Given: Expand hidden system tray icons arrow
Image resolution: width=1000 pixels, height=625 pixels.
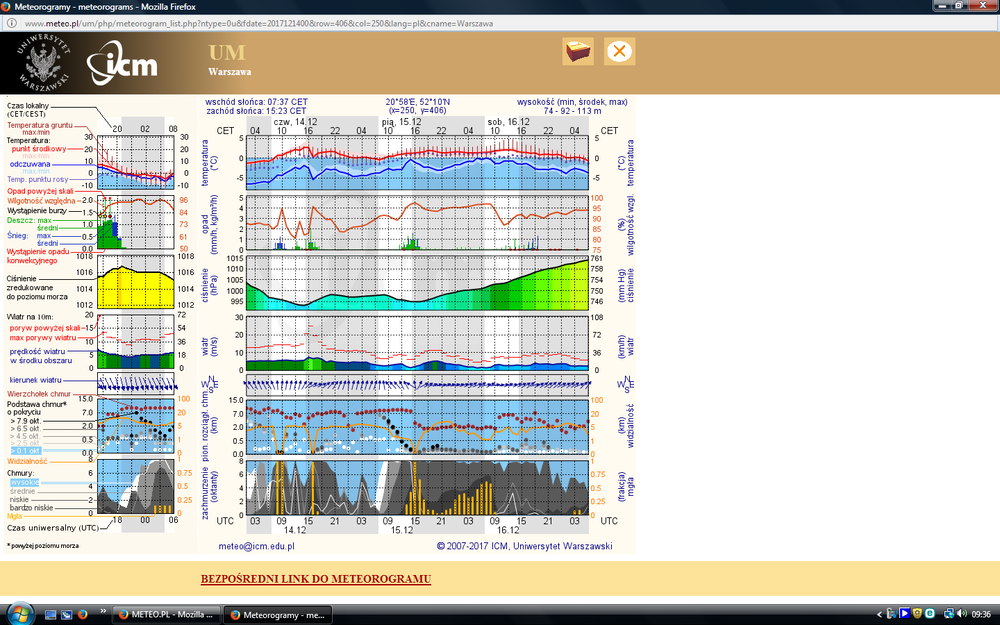Looking at the screenshot, I should click(879, 614).
